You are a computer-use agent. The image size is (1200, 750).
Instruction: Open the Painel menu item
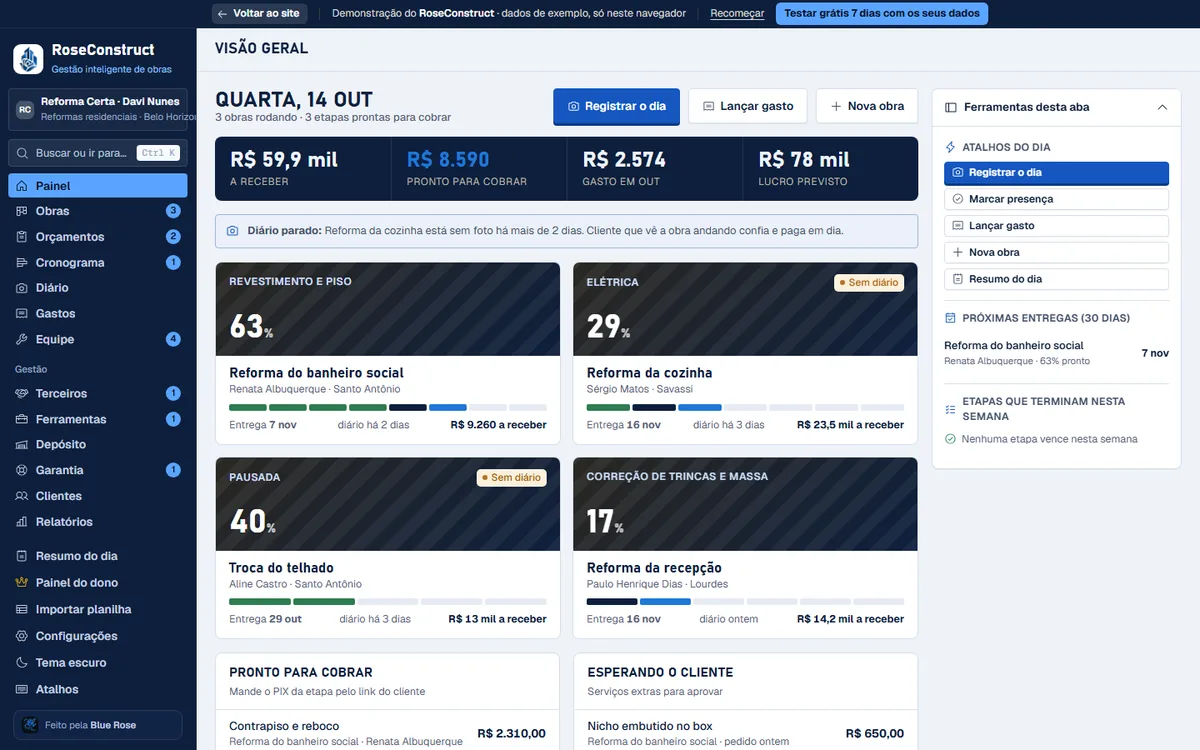click(98, 186)
